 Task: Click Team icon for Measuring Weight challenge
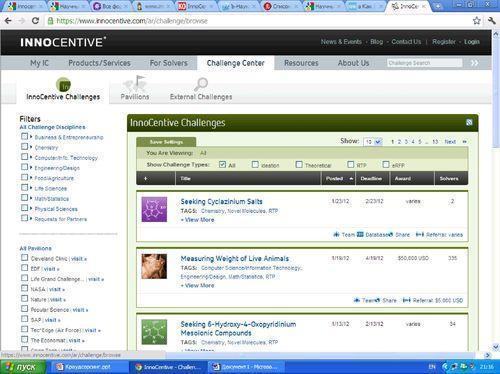(357, 300)
